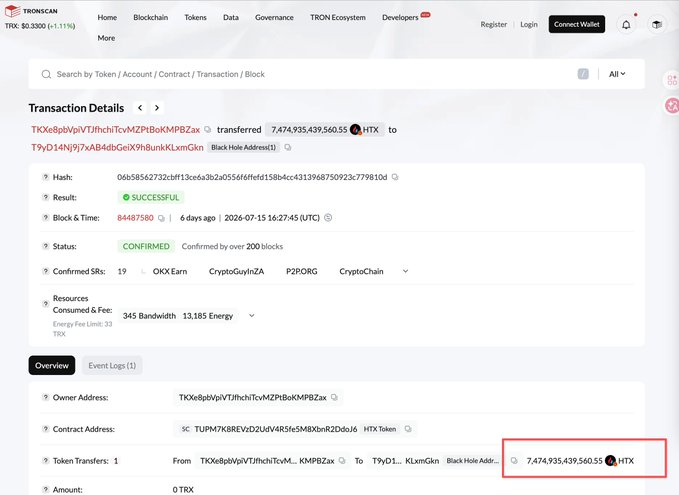The width and height of the screenshot is (679, 495).
Task: Expand the Confirmed SRs list chevron
Action: click(405, 272)
